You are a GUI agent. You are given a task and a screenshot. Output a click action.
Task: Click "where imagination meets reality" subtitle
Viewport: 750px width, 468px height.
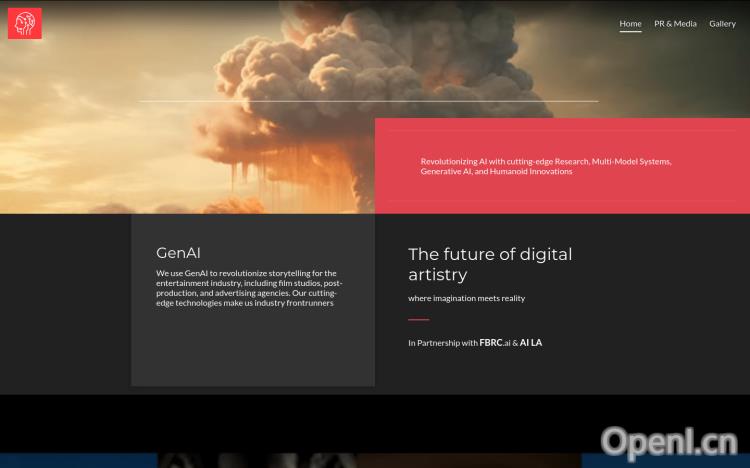[x=466, y=298]
